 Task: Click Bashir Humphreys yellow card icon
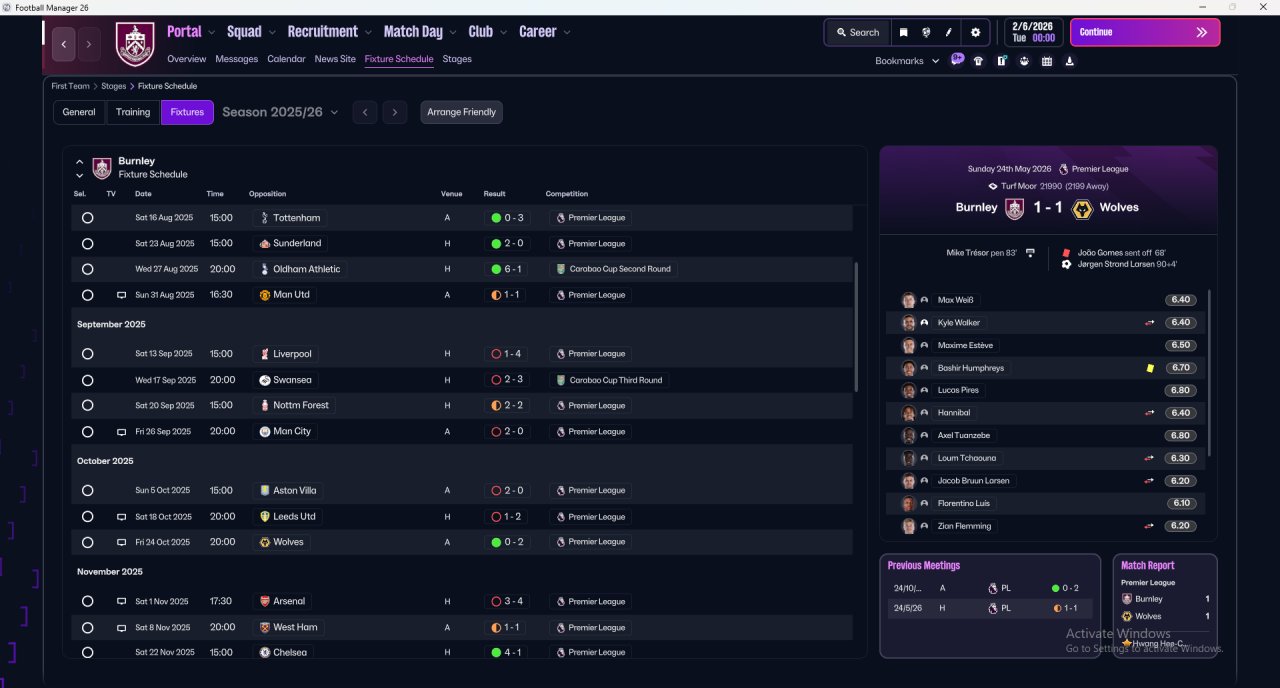[1150, 368]
